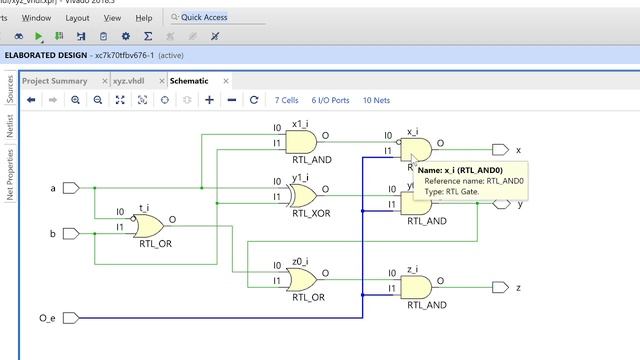Click the binoculars search icon in toolbar
This screenshot has height=360, width=640.
pos(18,36)
